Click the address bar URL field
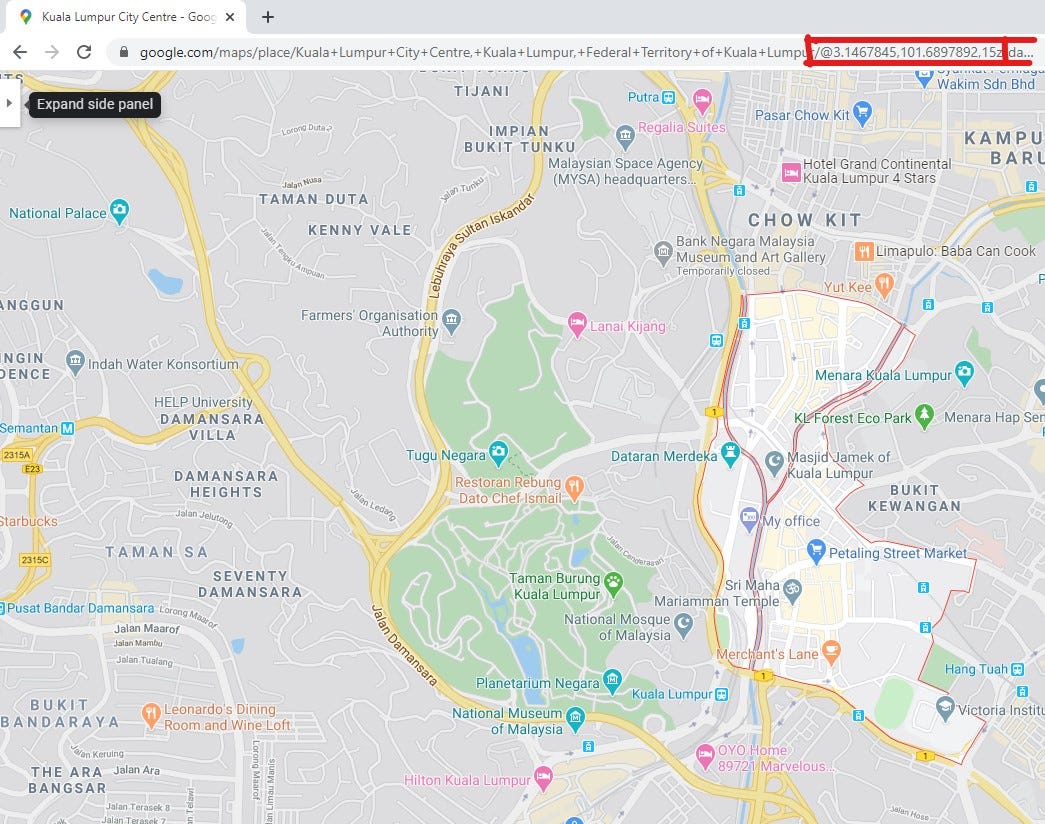1045x824 pixels. coord(578,52)
